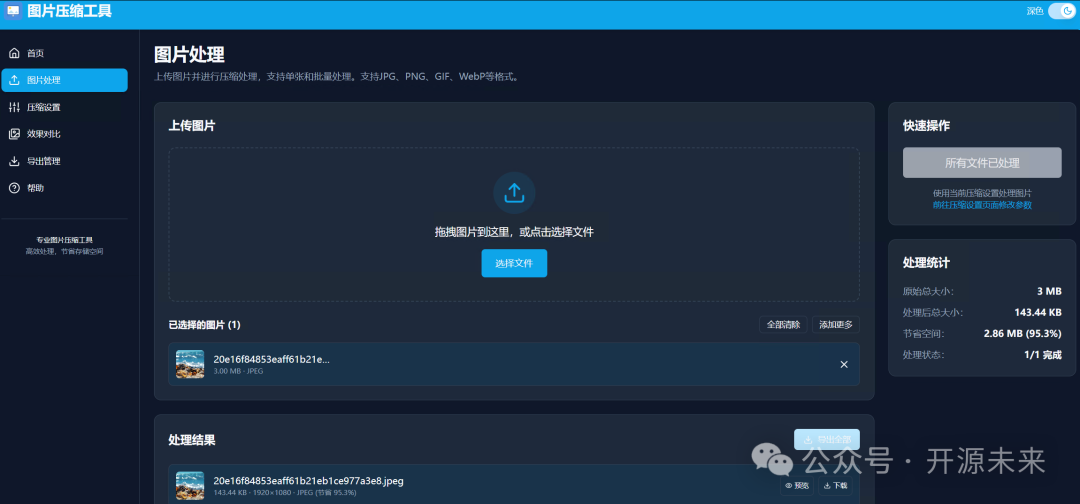Click the 143.44 KB value in 处理统计
Screen dimensions: 1080x504
[1038, 313]
